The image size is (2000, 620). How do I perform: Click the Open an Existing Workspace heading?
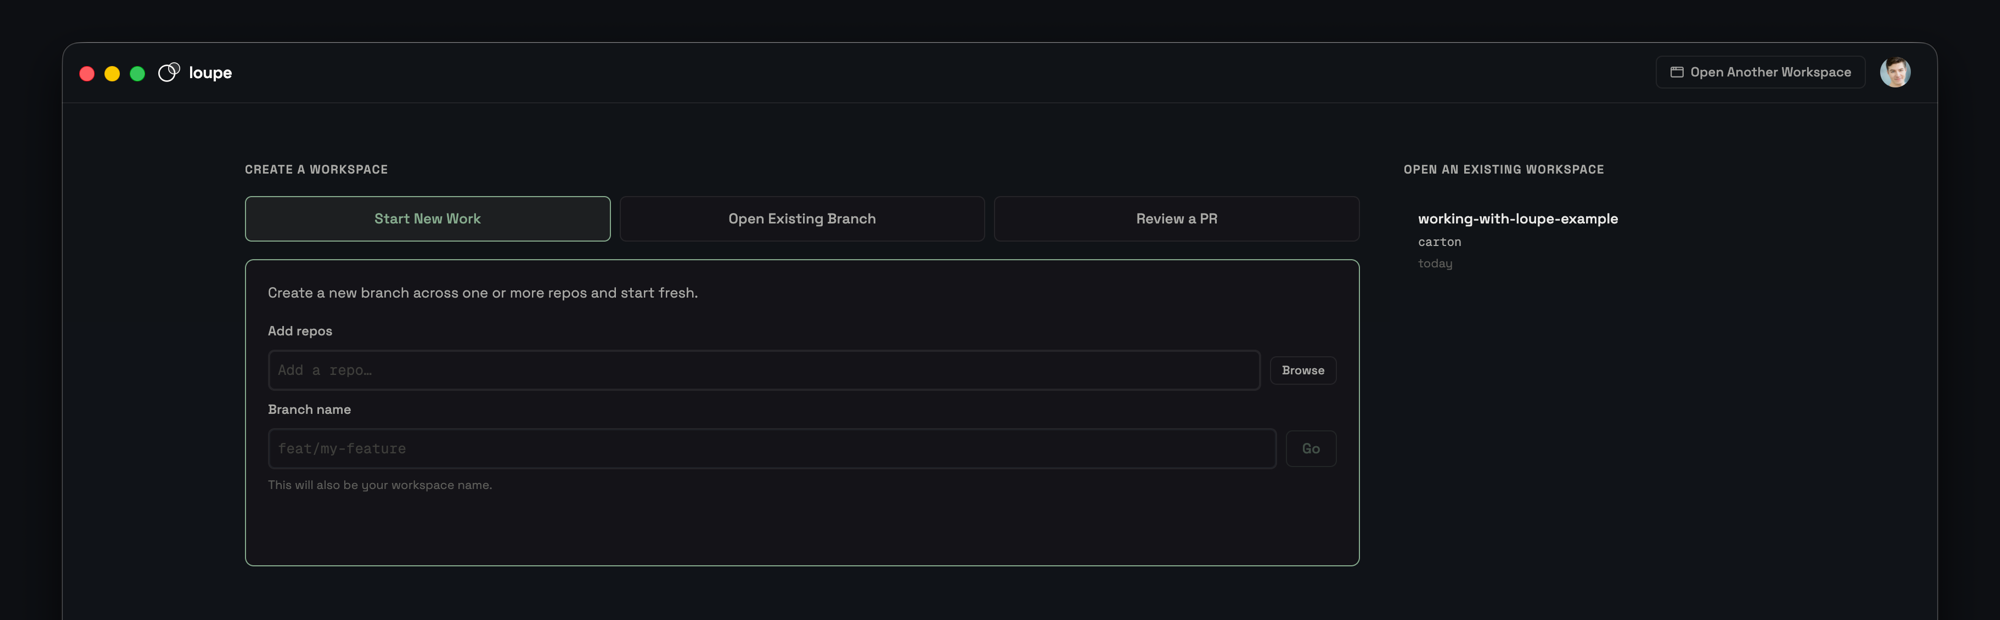[1503, 169]
